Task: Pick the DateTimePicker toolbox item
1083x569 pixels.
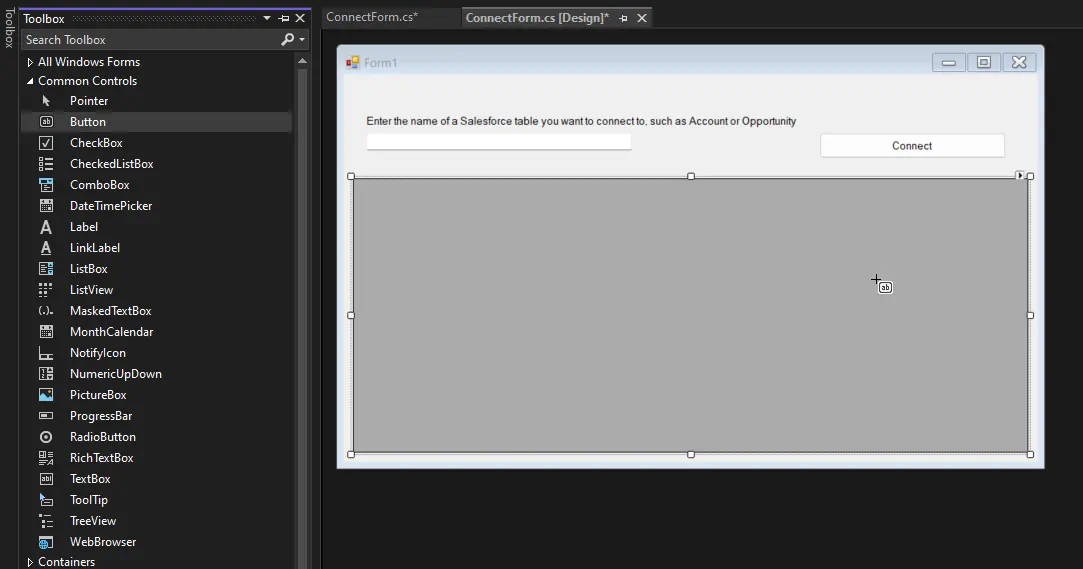Action: tap(110, 206)
